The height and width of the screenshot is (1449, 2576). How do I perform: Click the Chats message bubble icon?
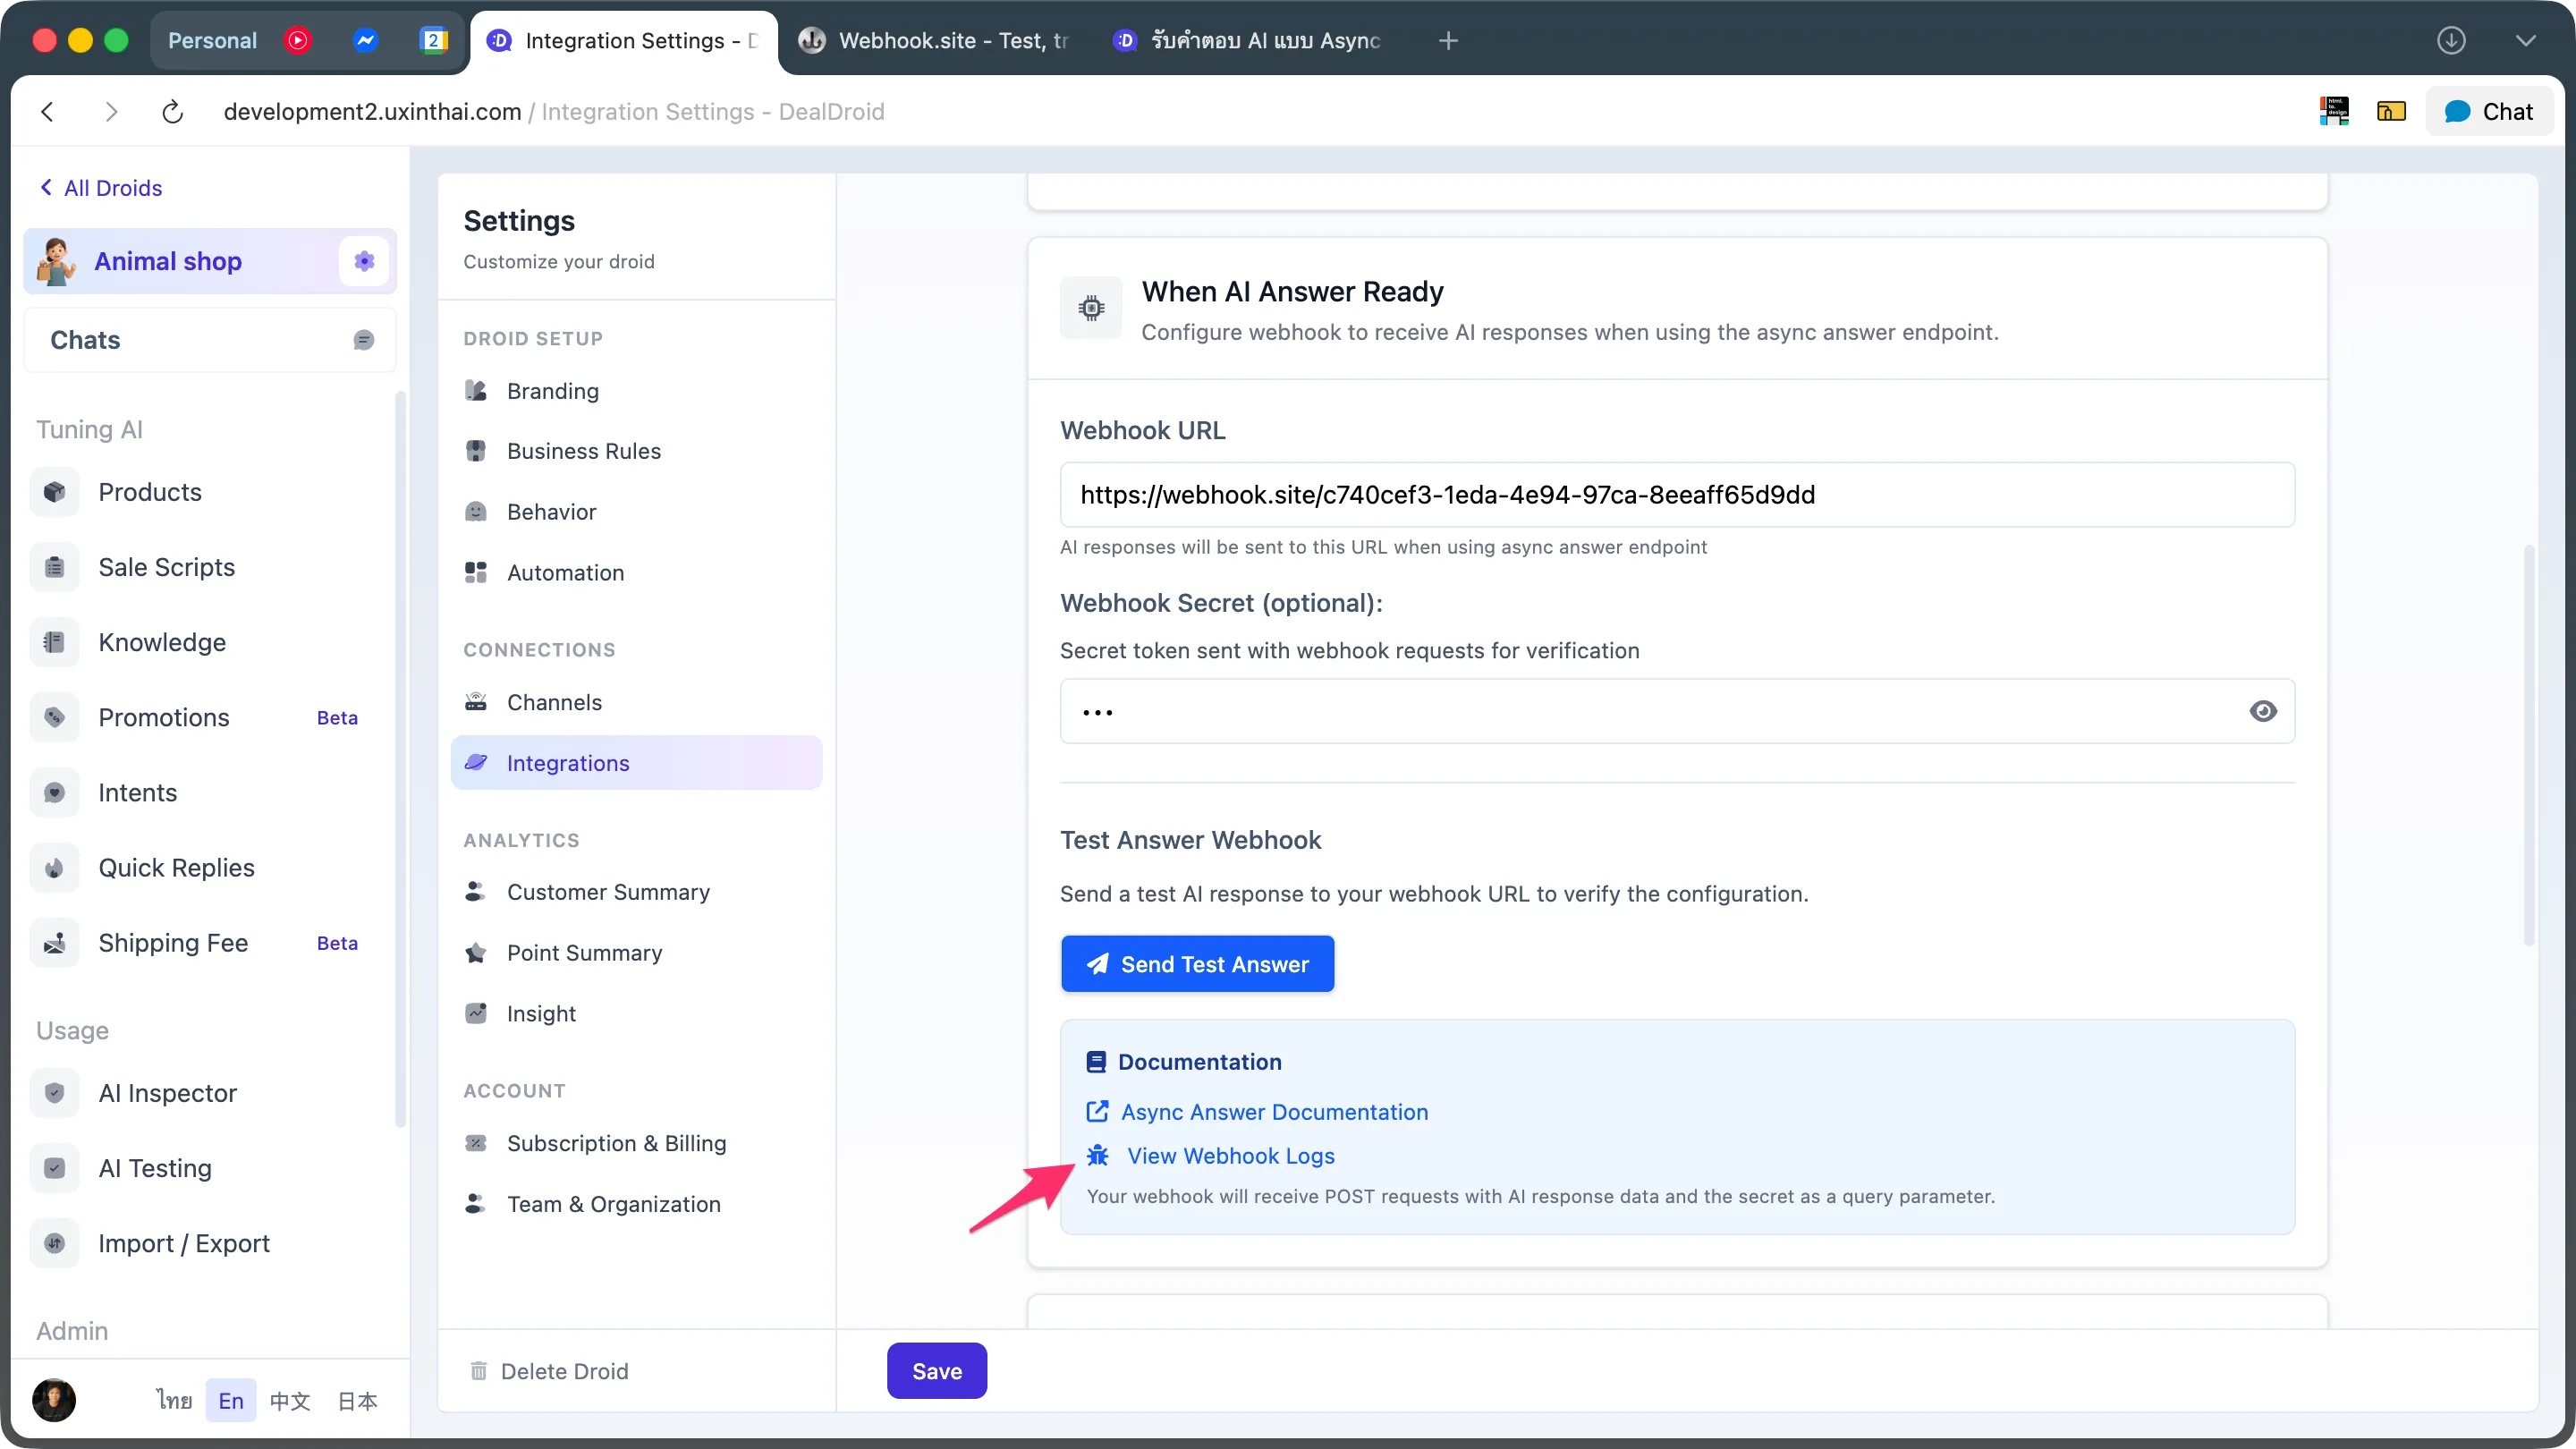363,339
